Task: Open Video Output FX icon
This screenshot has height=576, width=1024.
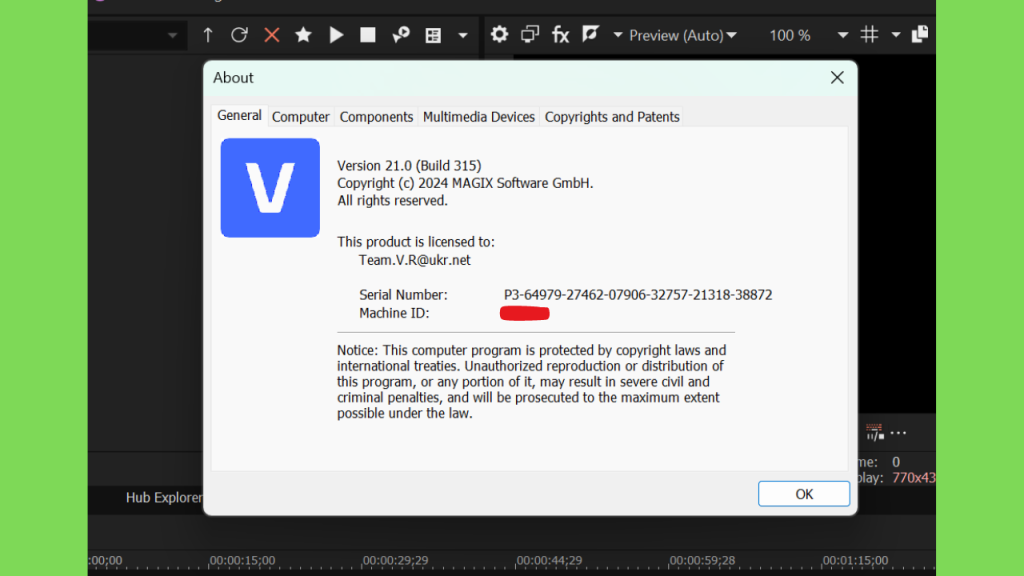Action: coord(560,35)
